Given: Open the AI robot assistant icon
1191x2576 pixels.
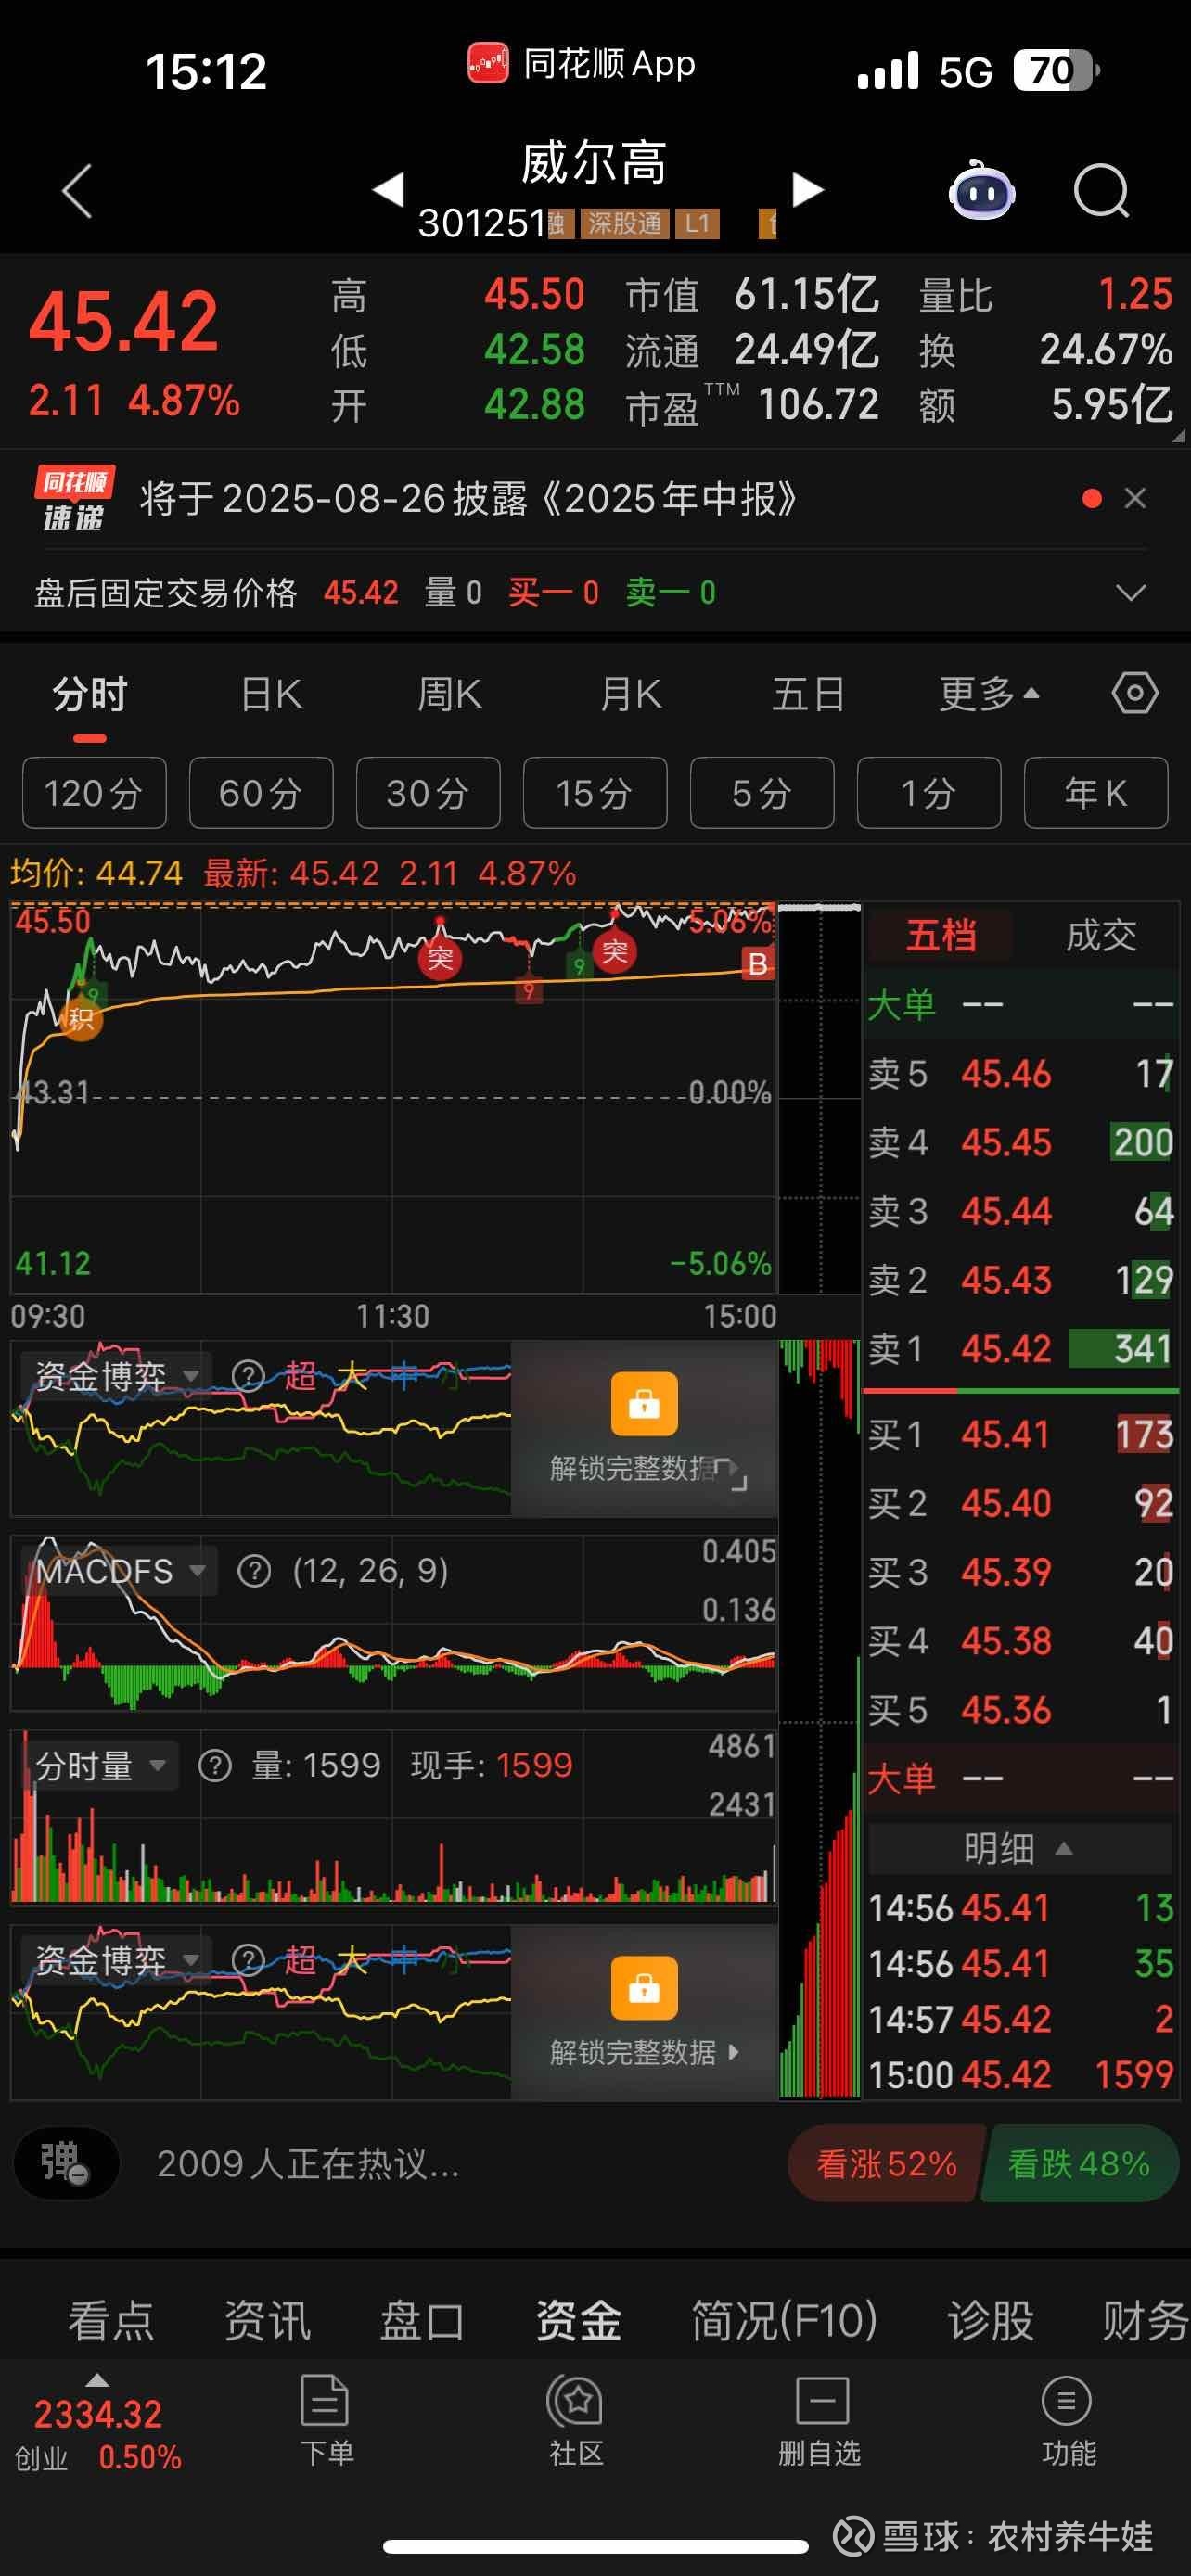Looking at the screenshot, I should (x=981, y=190).
